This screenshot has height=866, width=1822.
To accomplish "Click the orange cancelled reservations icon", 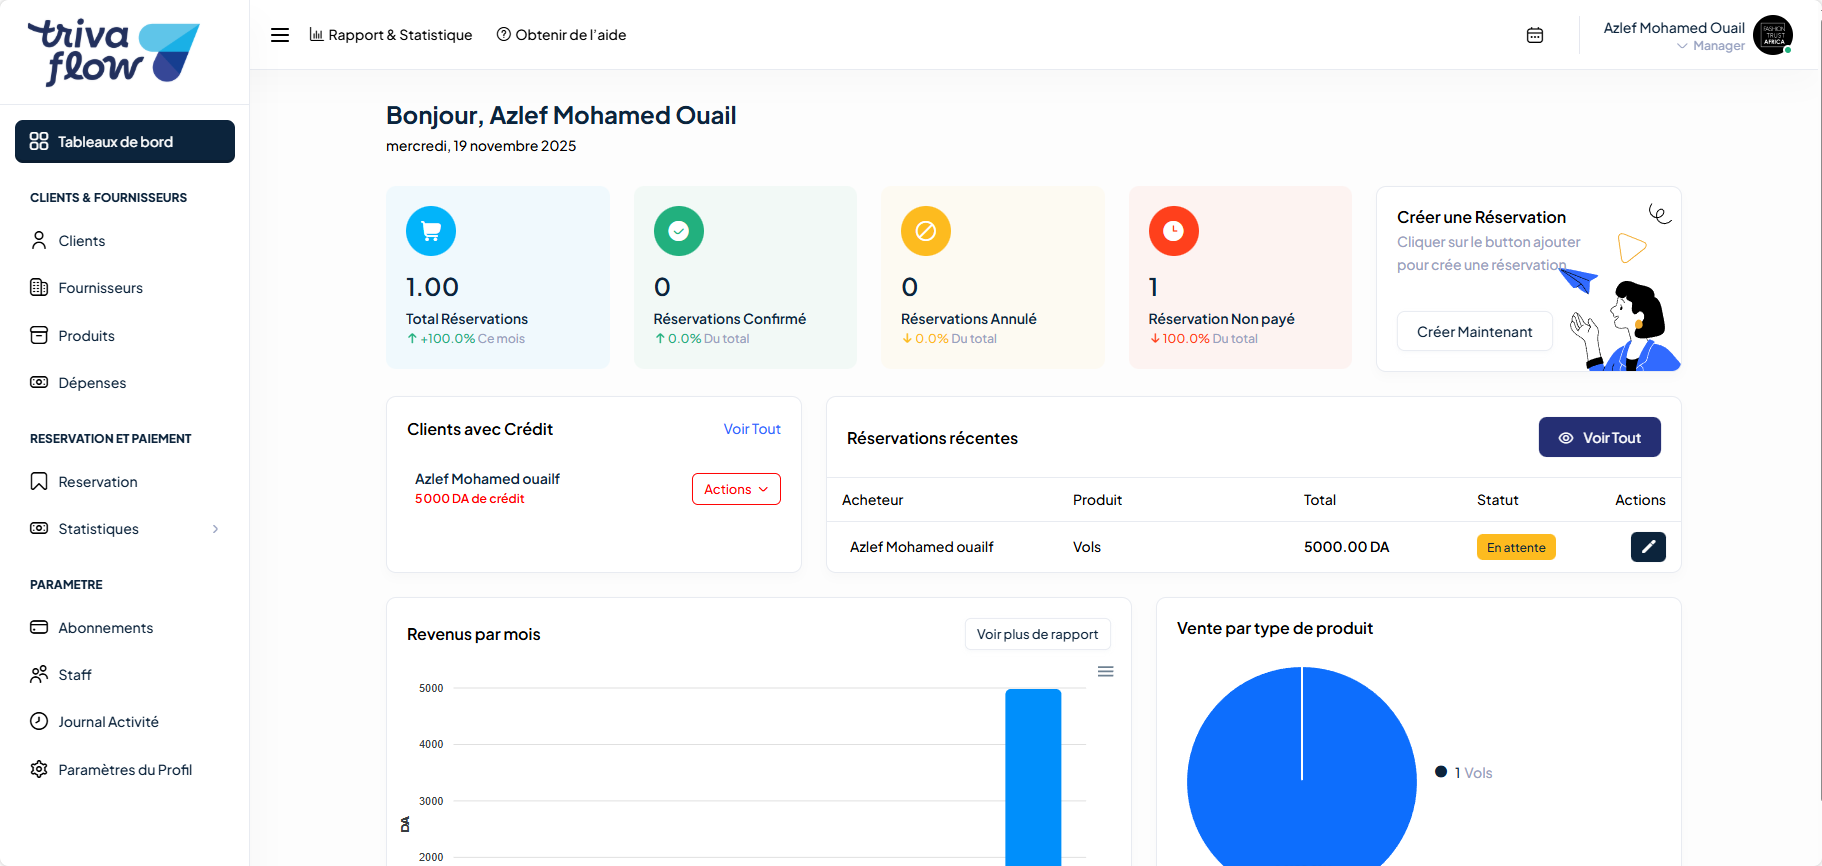I will 926,231.
